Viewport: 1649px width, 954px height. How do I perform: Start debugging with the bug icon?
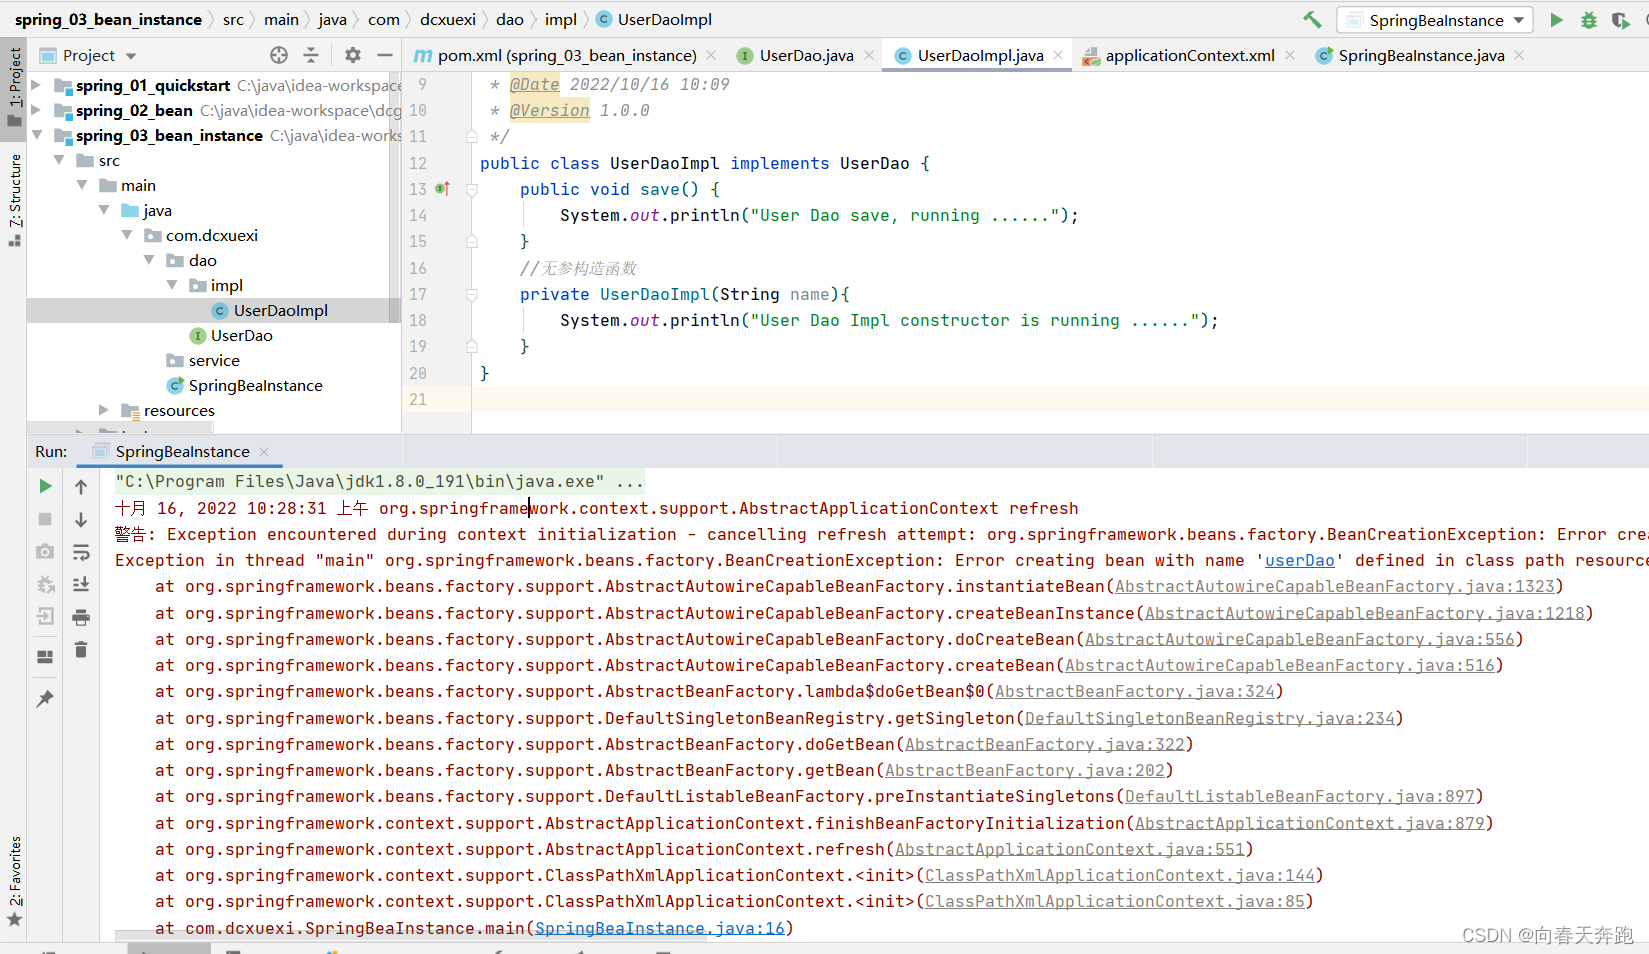click(1588, 20)
